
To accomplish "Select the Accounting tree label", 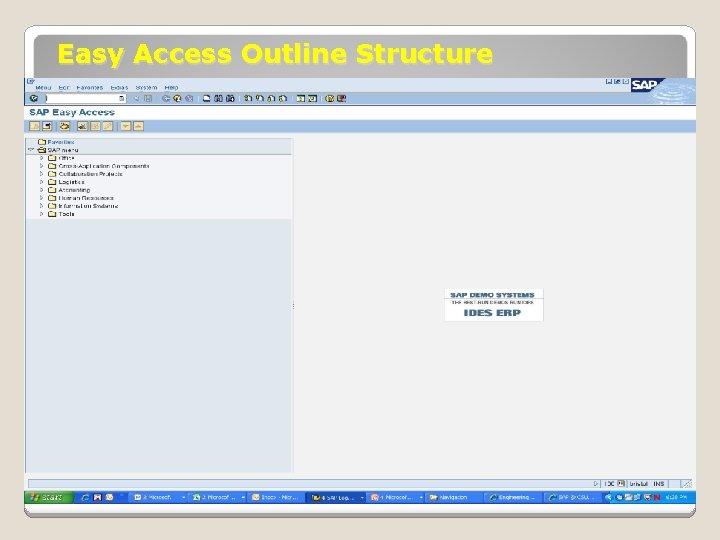I will coord(74,190).
